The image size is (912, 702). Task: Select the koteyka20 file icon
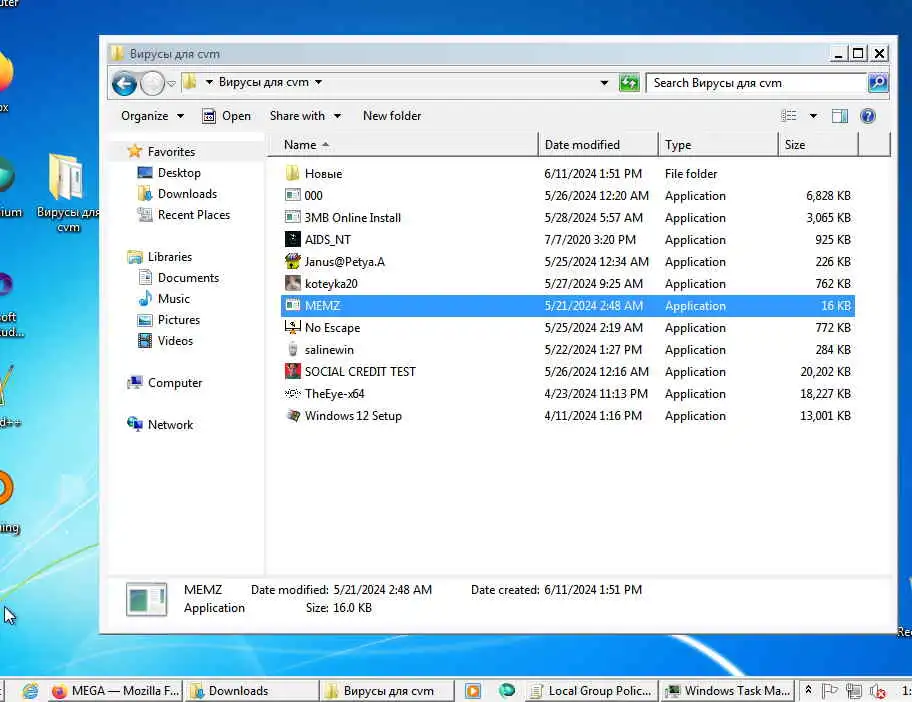[293, 283]
